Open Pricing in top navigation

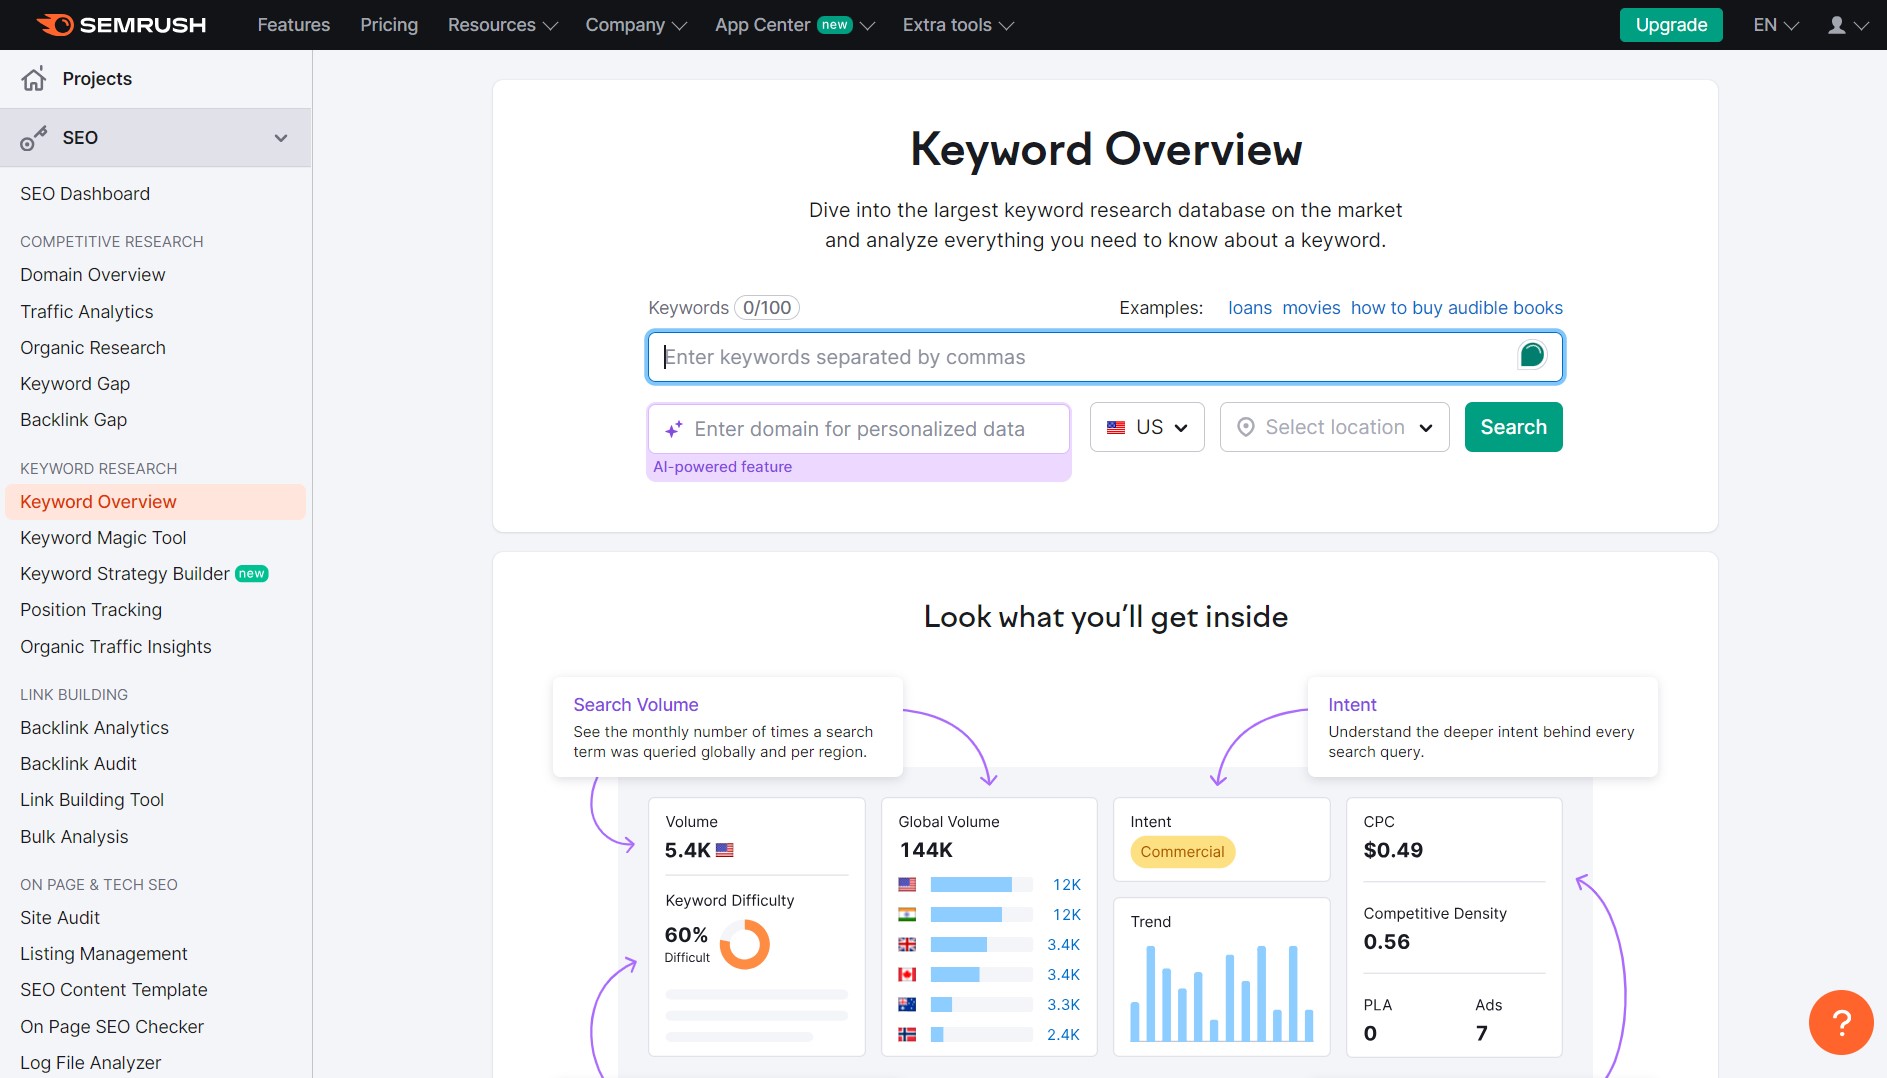point(389,25)
